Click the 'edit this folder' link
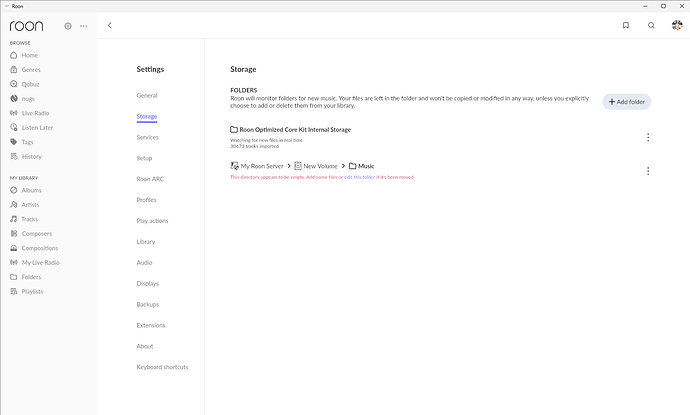Viewport: 690px width, 415px height. pyautogui.click(x=362, y=177)
